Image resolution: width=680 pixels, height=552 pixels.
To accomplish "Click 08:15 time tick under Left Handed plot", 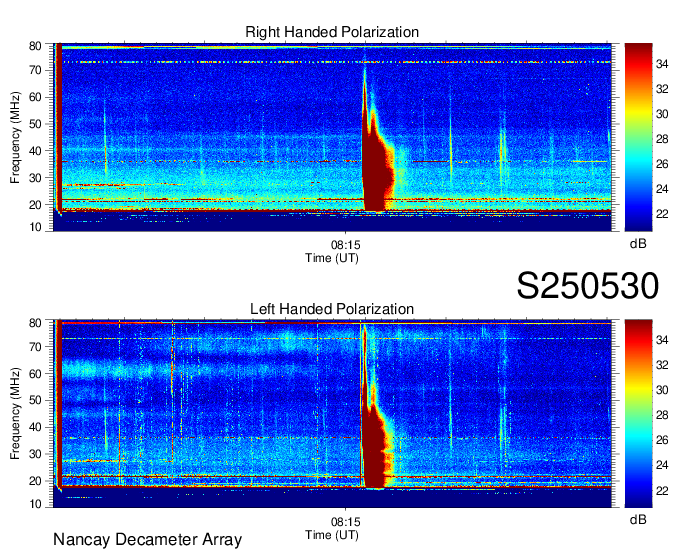I will (x=346, y=522).
